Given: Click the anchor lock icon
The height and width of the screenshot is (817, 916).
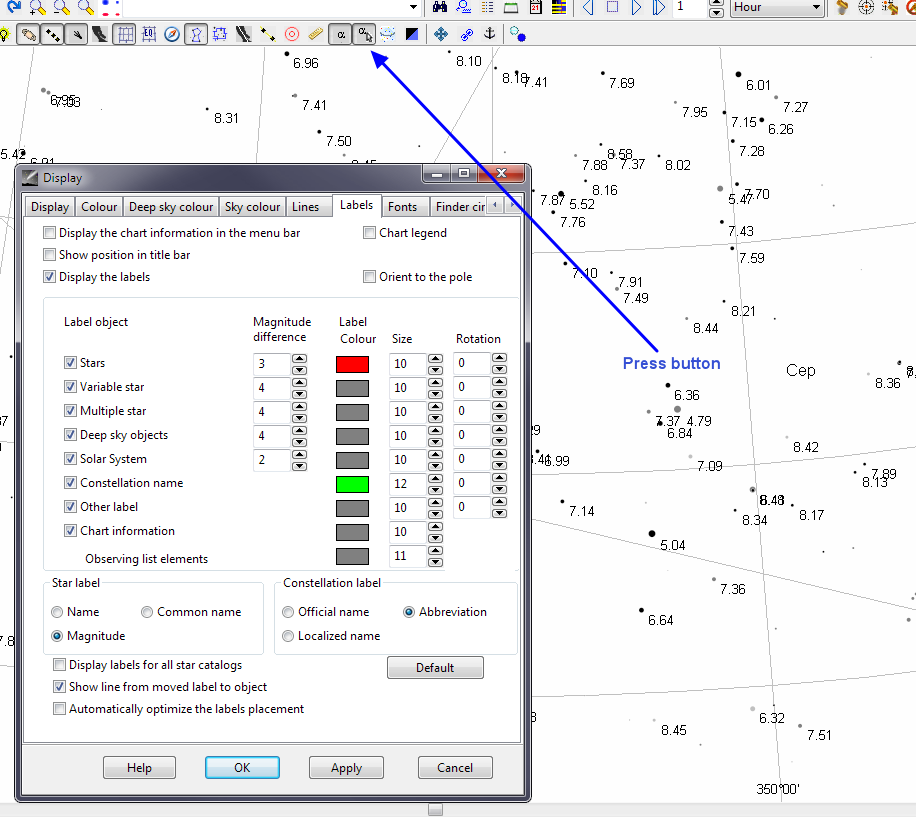Looking at the screenshot, I should point(490,35).
